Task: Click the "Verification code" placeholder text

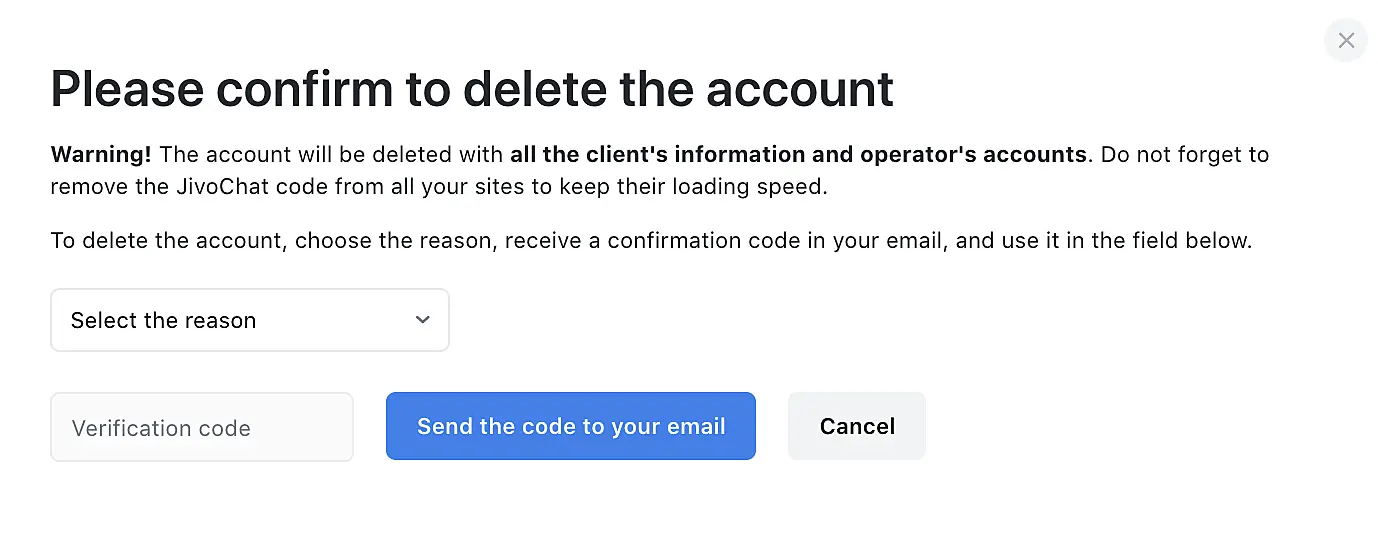Action: [x=161, y=428]
